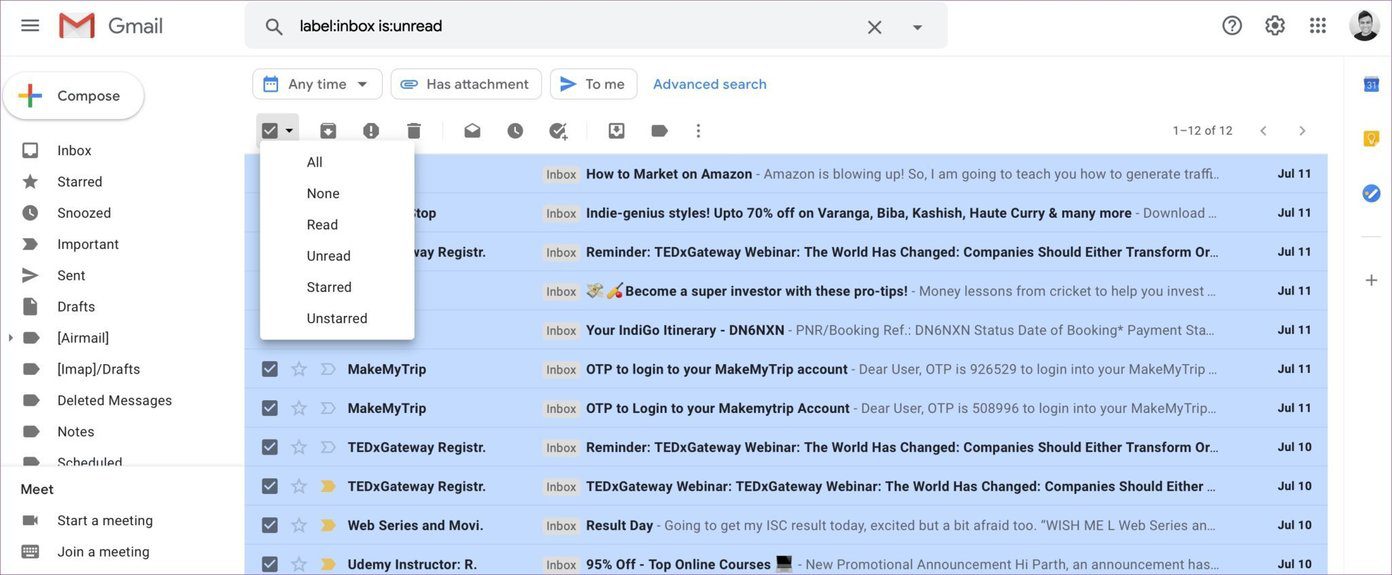This screenshot has height=575, width=1392.
Task: Choose Starred from selection menu
Action: 329,287
